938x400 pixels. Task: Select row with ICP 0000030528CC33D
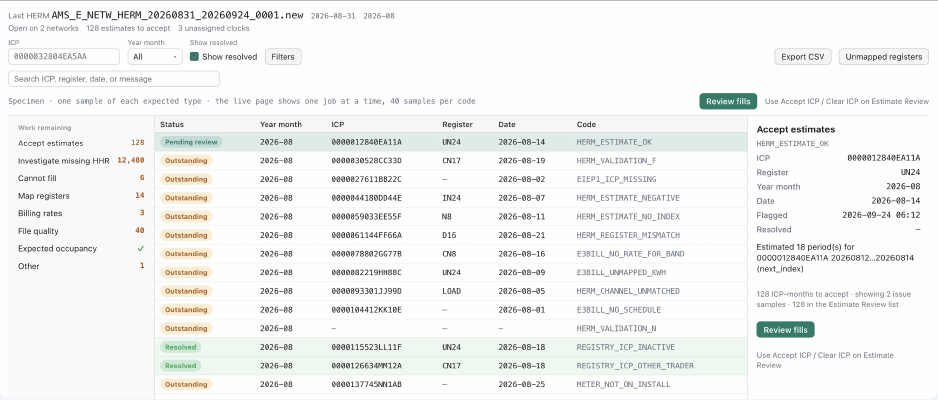click(451, 161)
